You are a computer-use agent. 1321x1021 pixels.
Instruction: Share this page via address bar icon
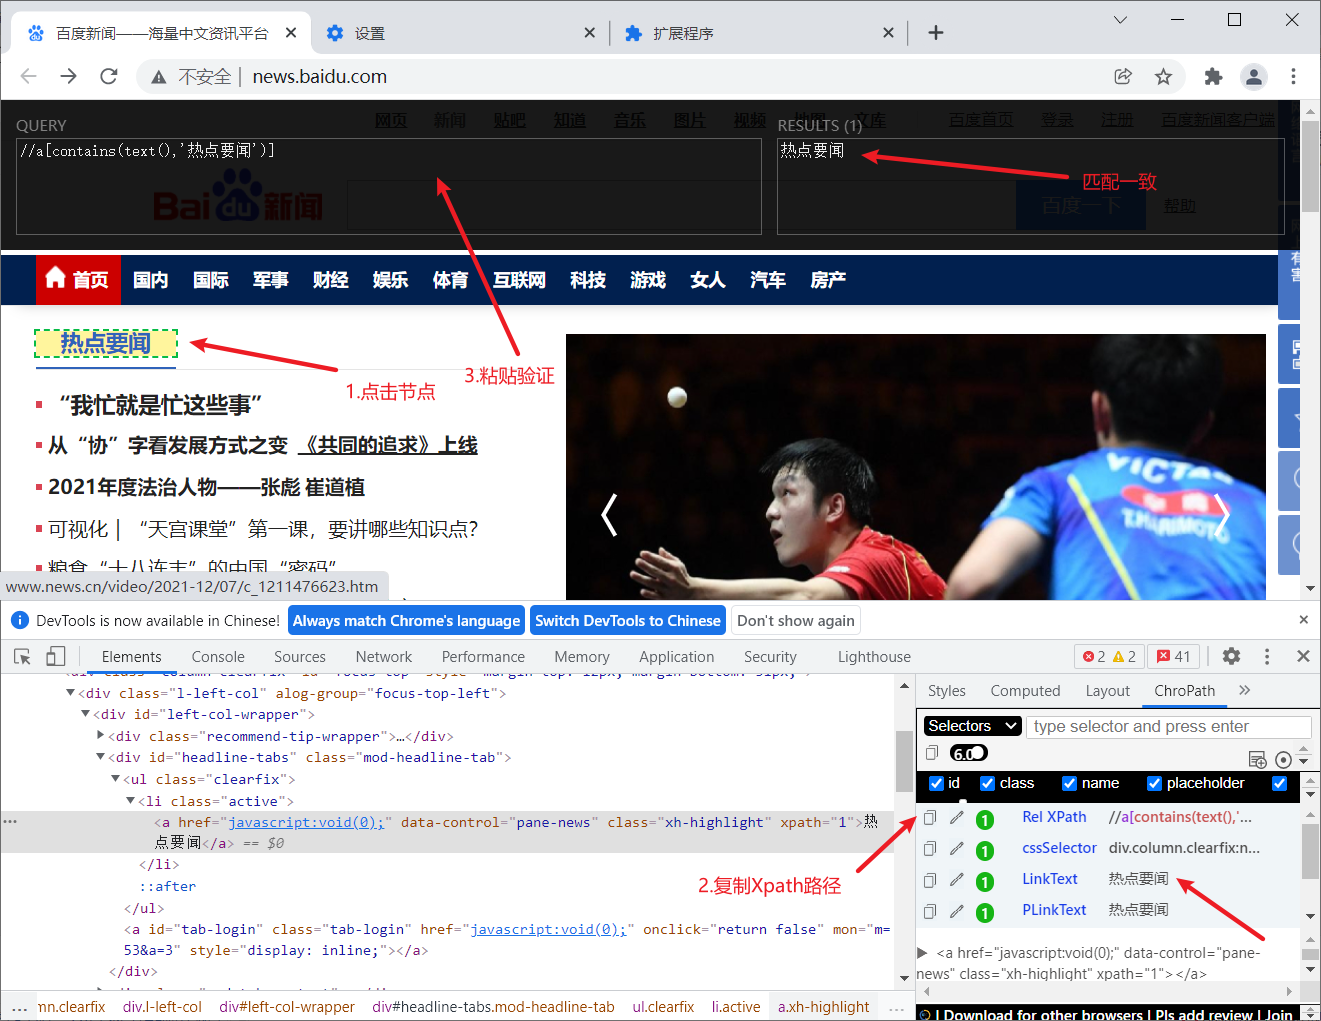tap(1123, 76)
